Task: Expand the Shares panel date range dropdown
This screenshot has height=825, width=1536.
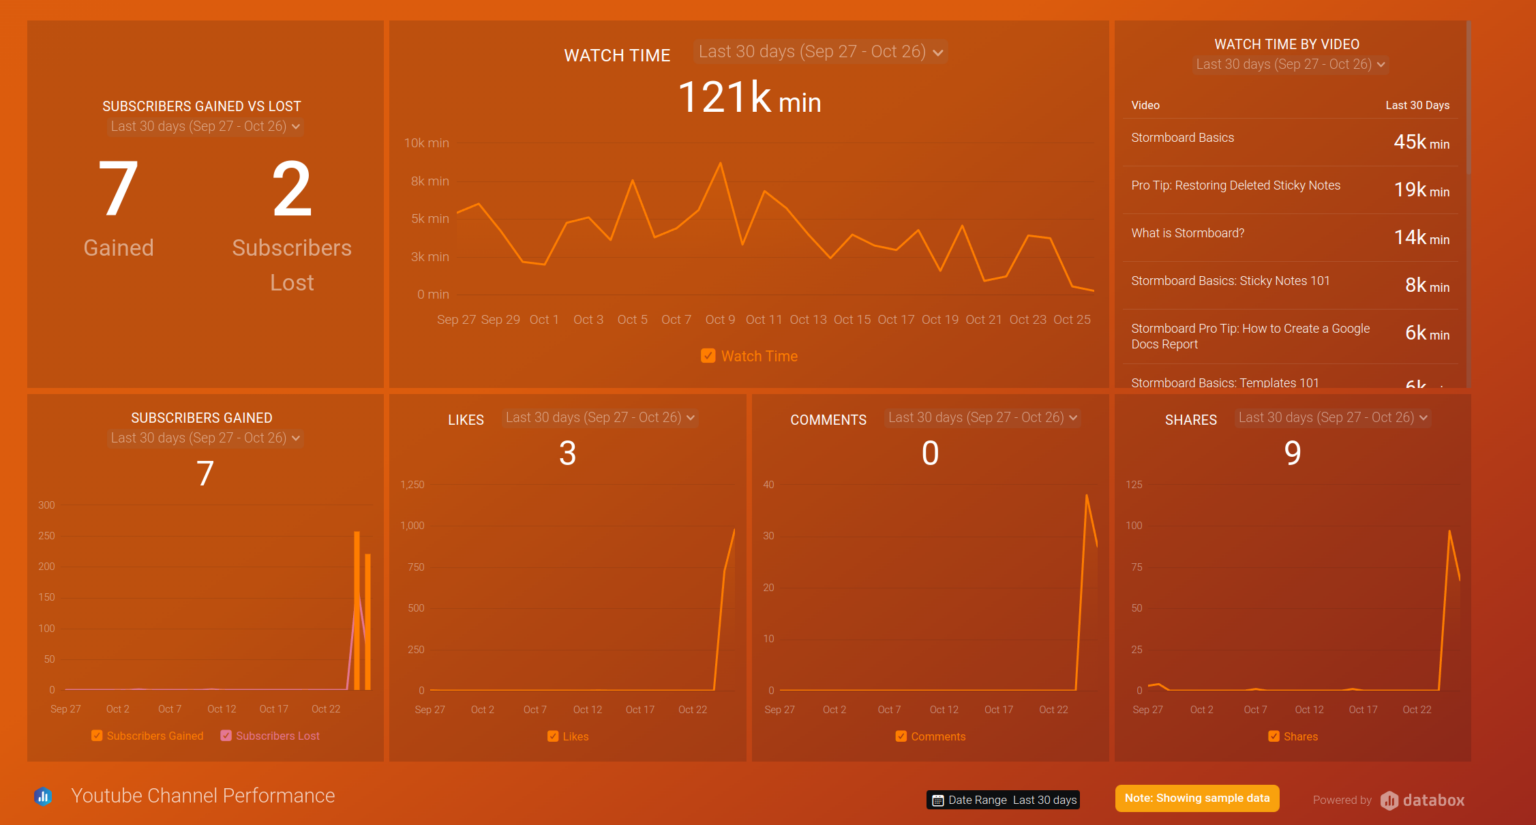Action: tap(1332, 417)
